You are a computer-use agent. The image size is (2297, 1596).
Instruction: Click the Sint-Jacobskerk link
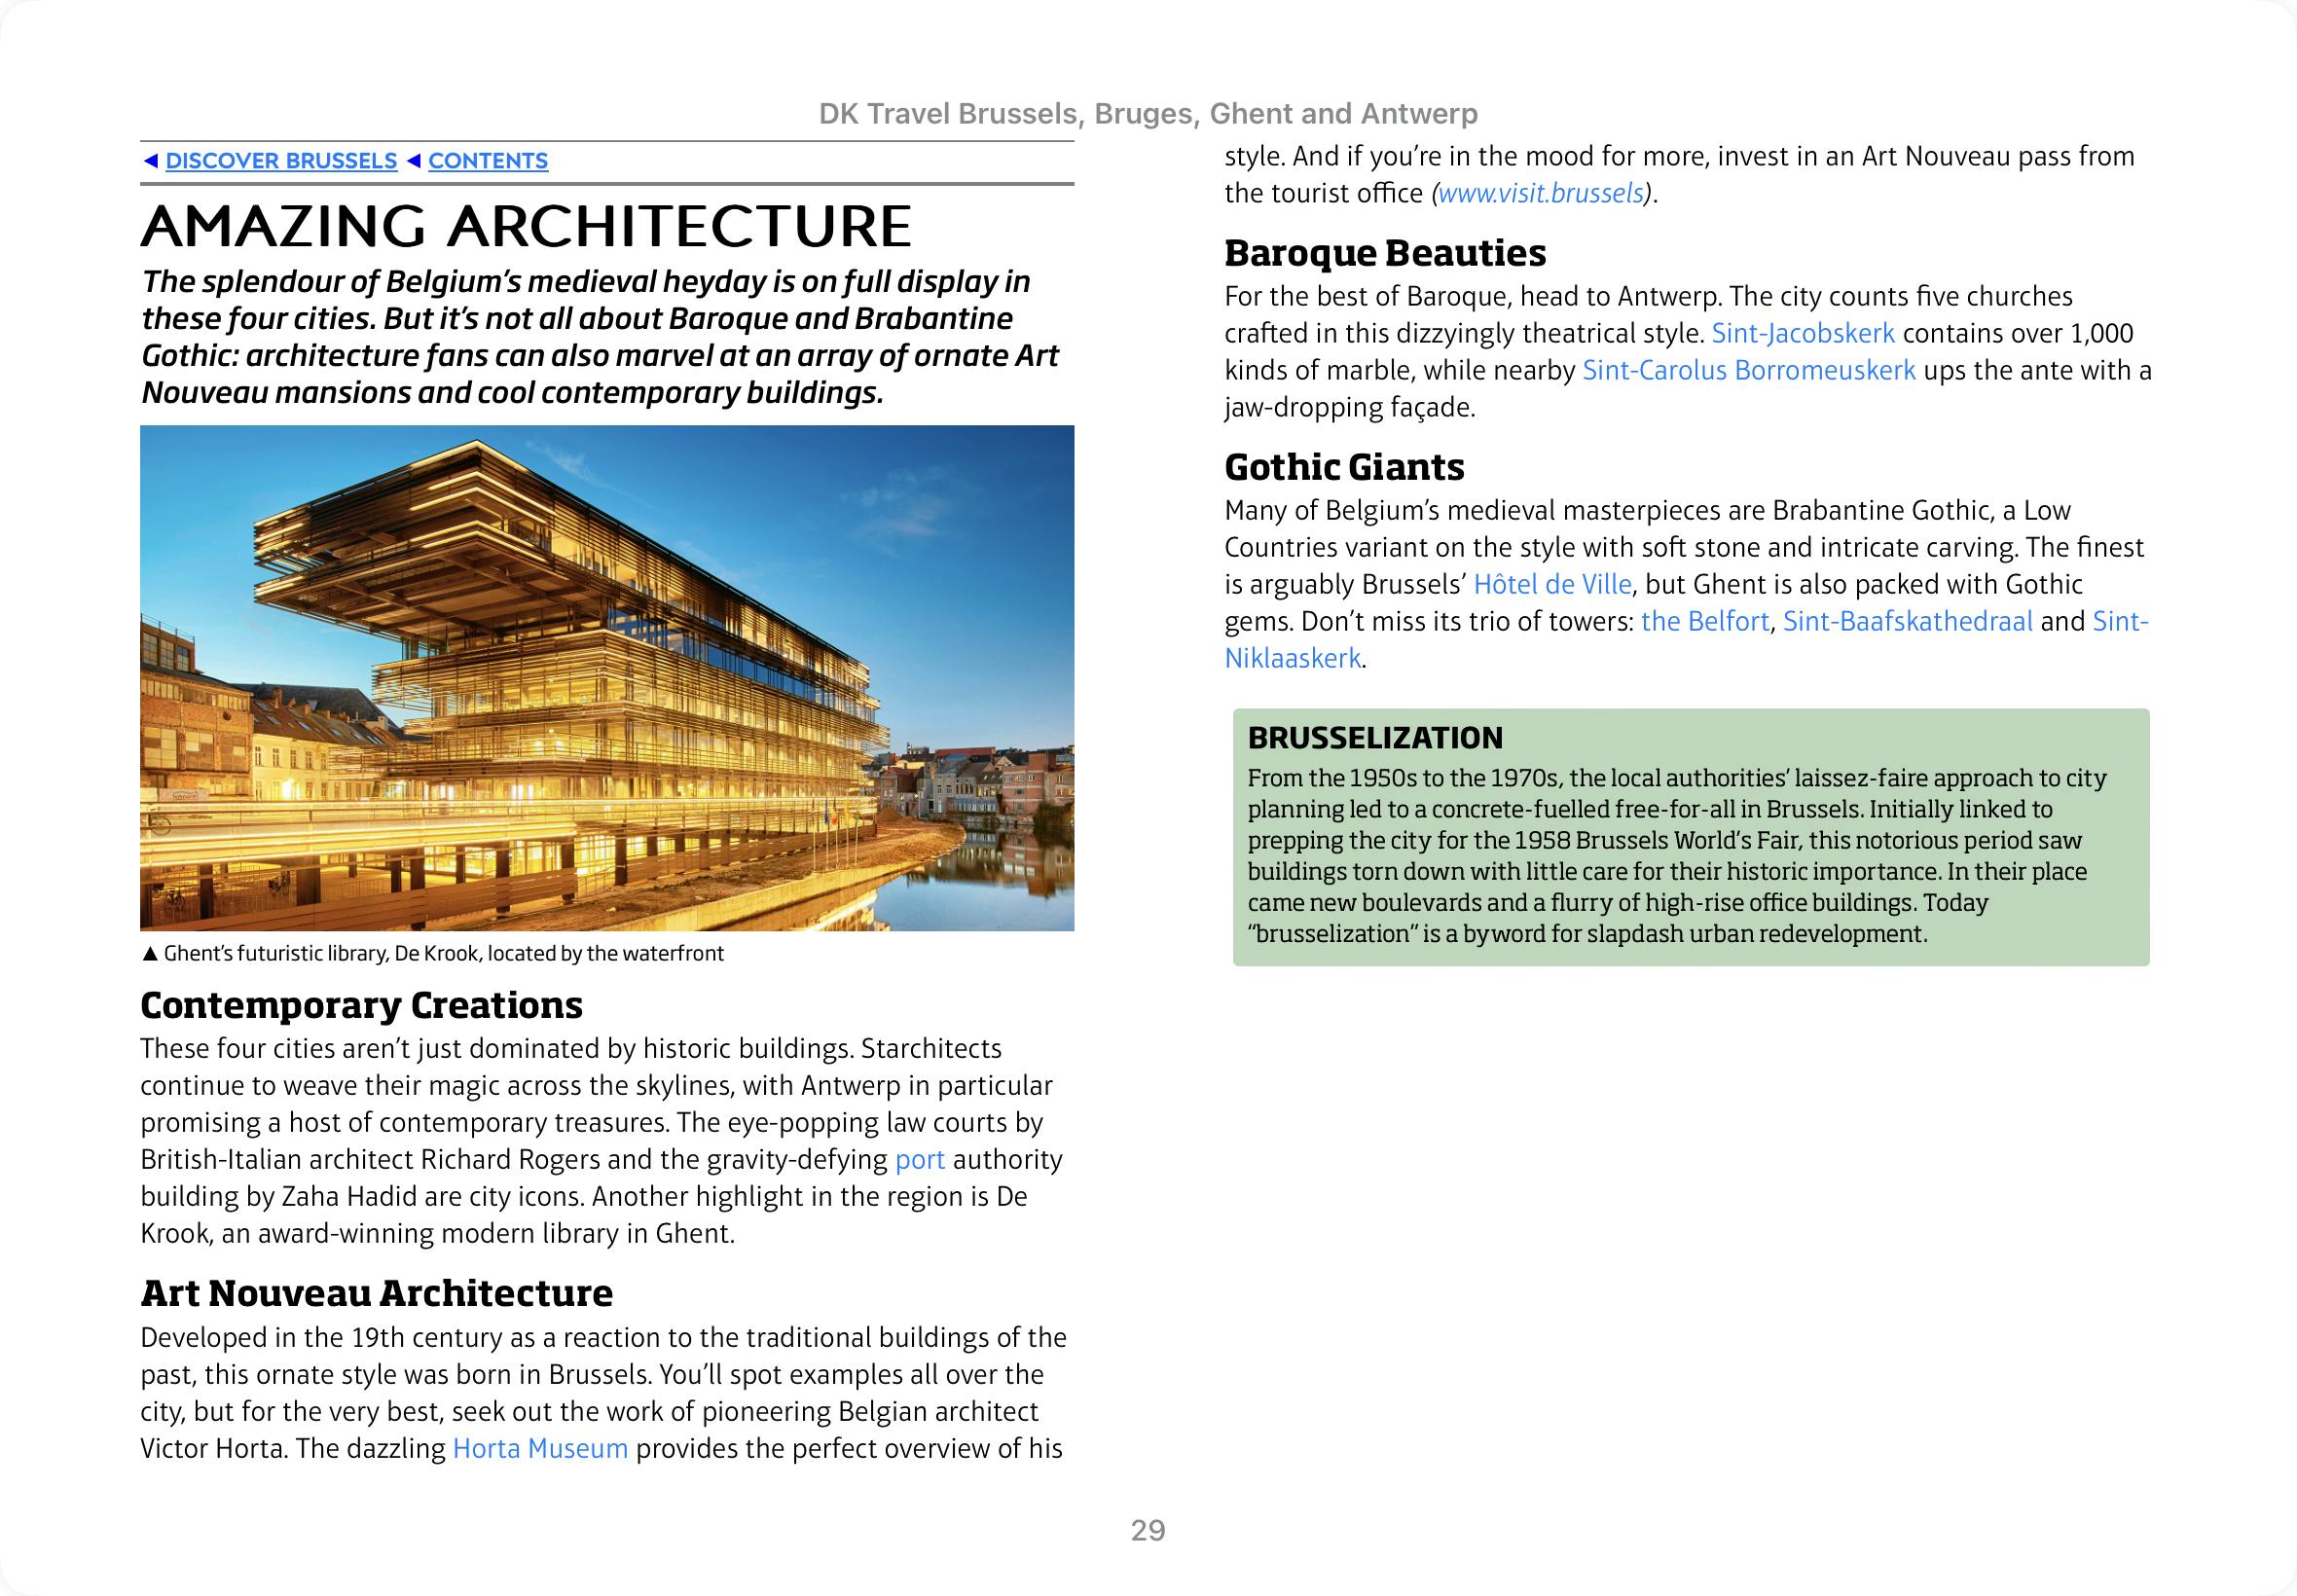pyautogui.click(x=1802, y=333)
